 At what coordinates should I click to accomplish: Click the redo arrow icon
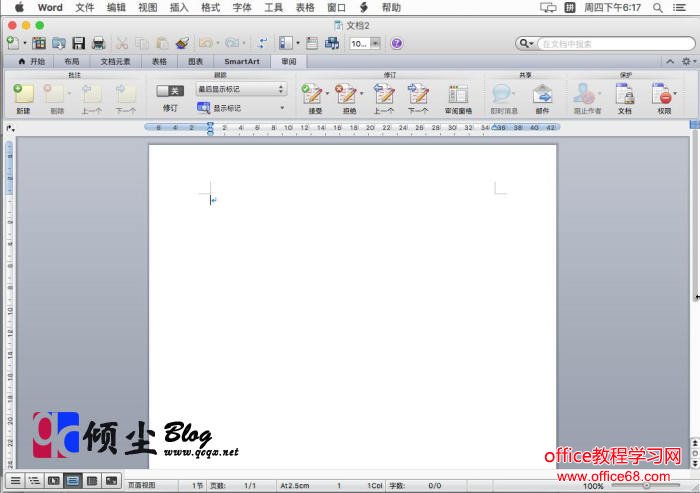tap(232, 43)
